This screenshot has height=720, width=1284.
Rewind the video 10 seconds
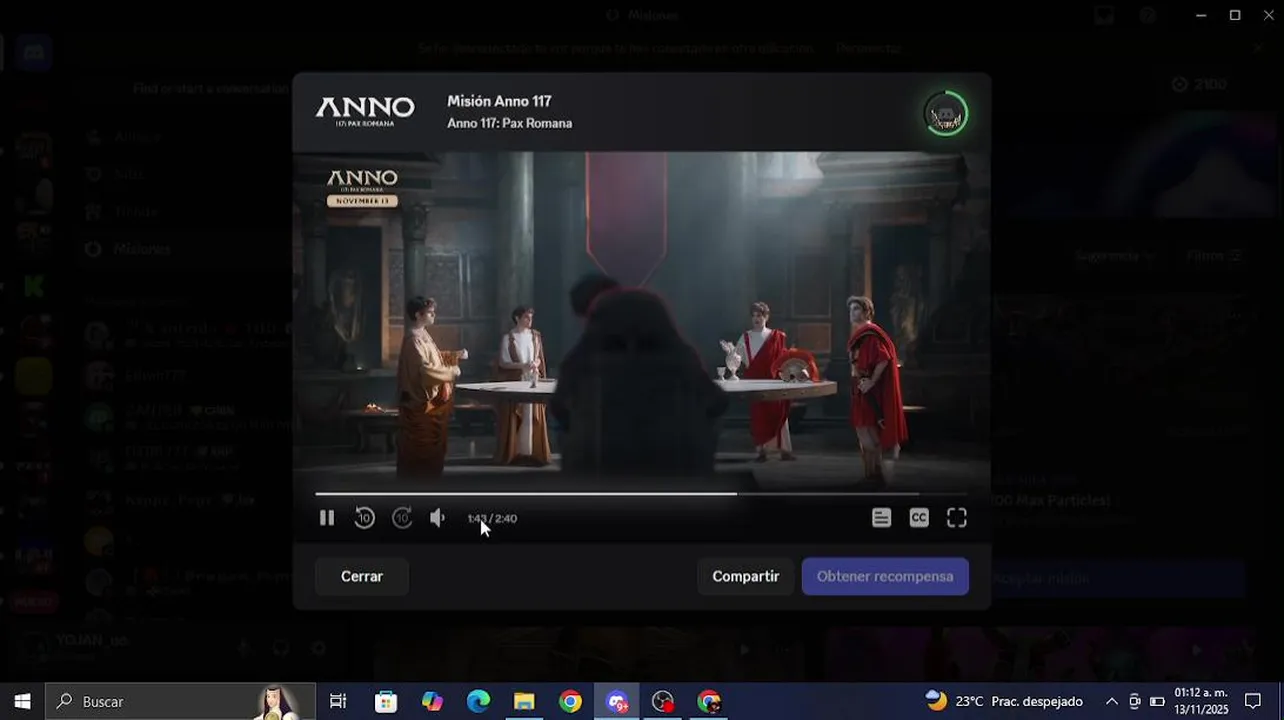365,518
